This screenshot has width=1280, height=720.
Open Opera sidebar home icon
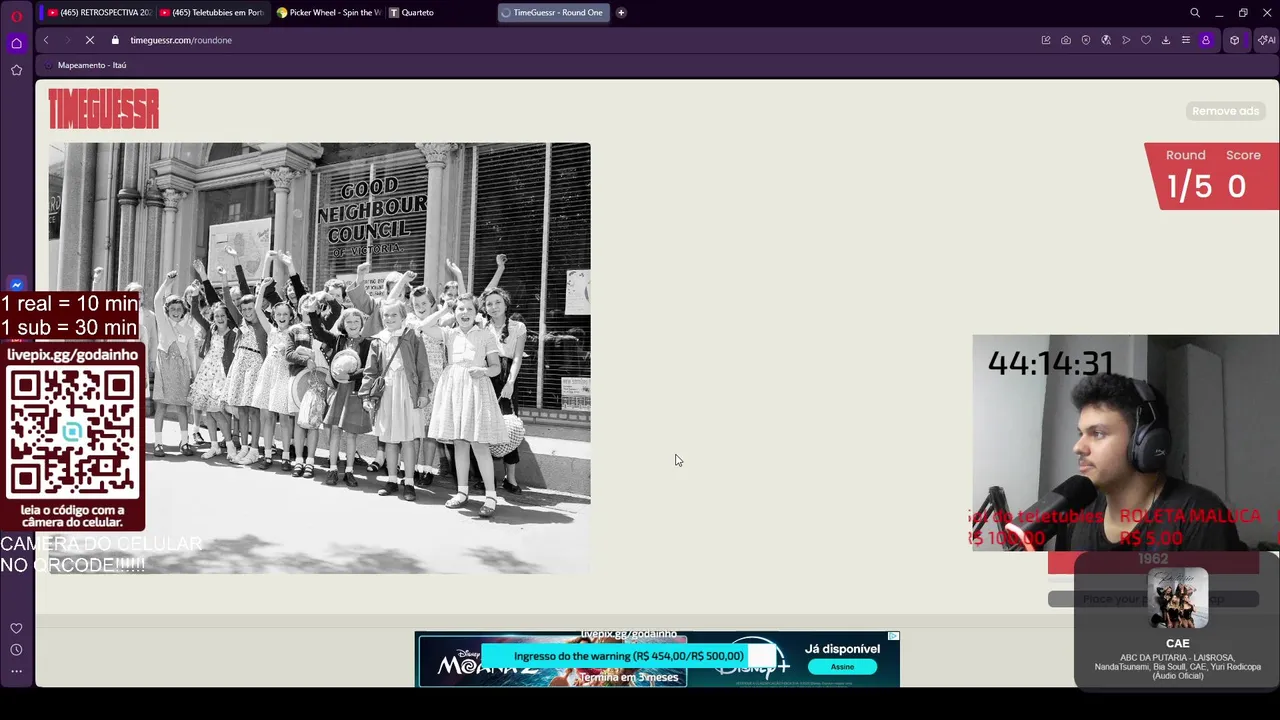tap(16, 43)
